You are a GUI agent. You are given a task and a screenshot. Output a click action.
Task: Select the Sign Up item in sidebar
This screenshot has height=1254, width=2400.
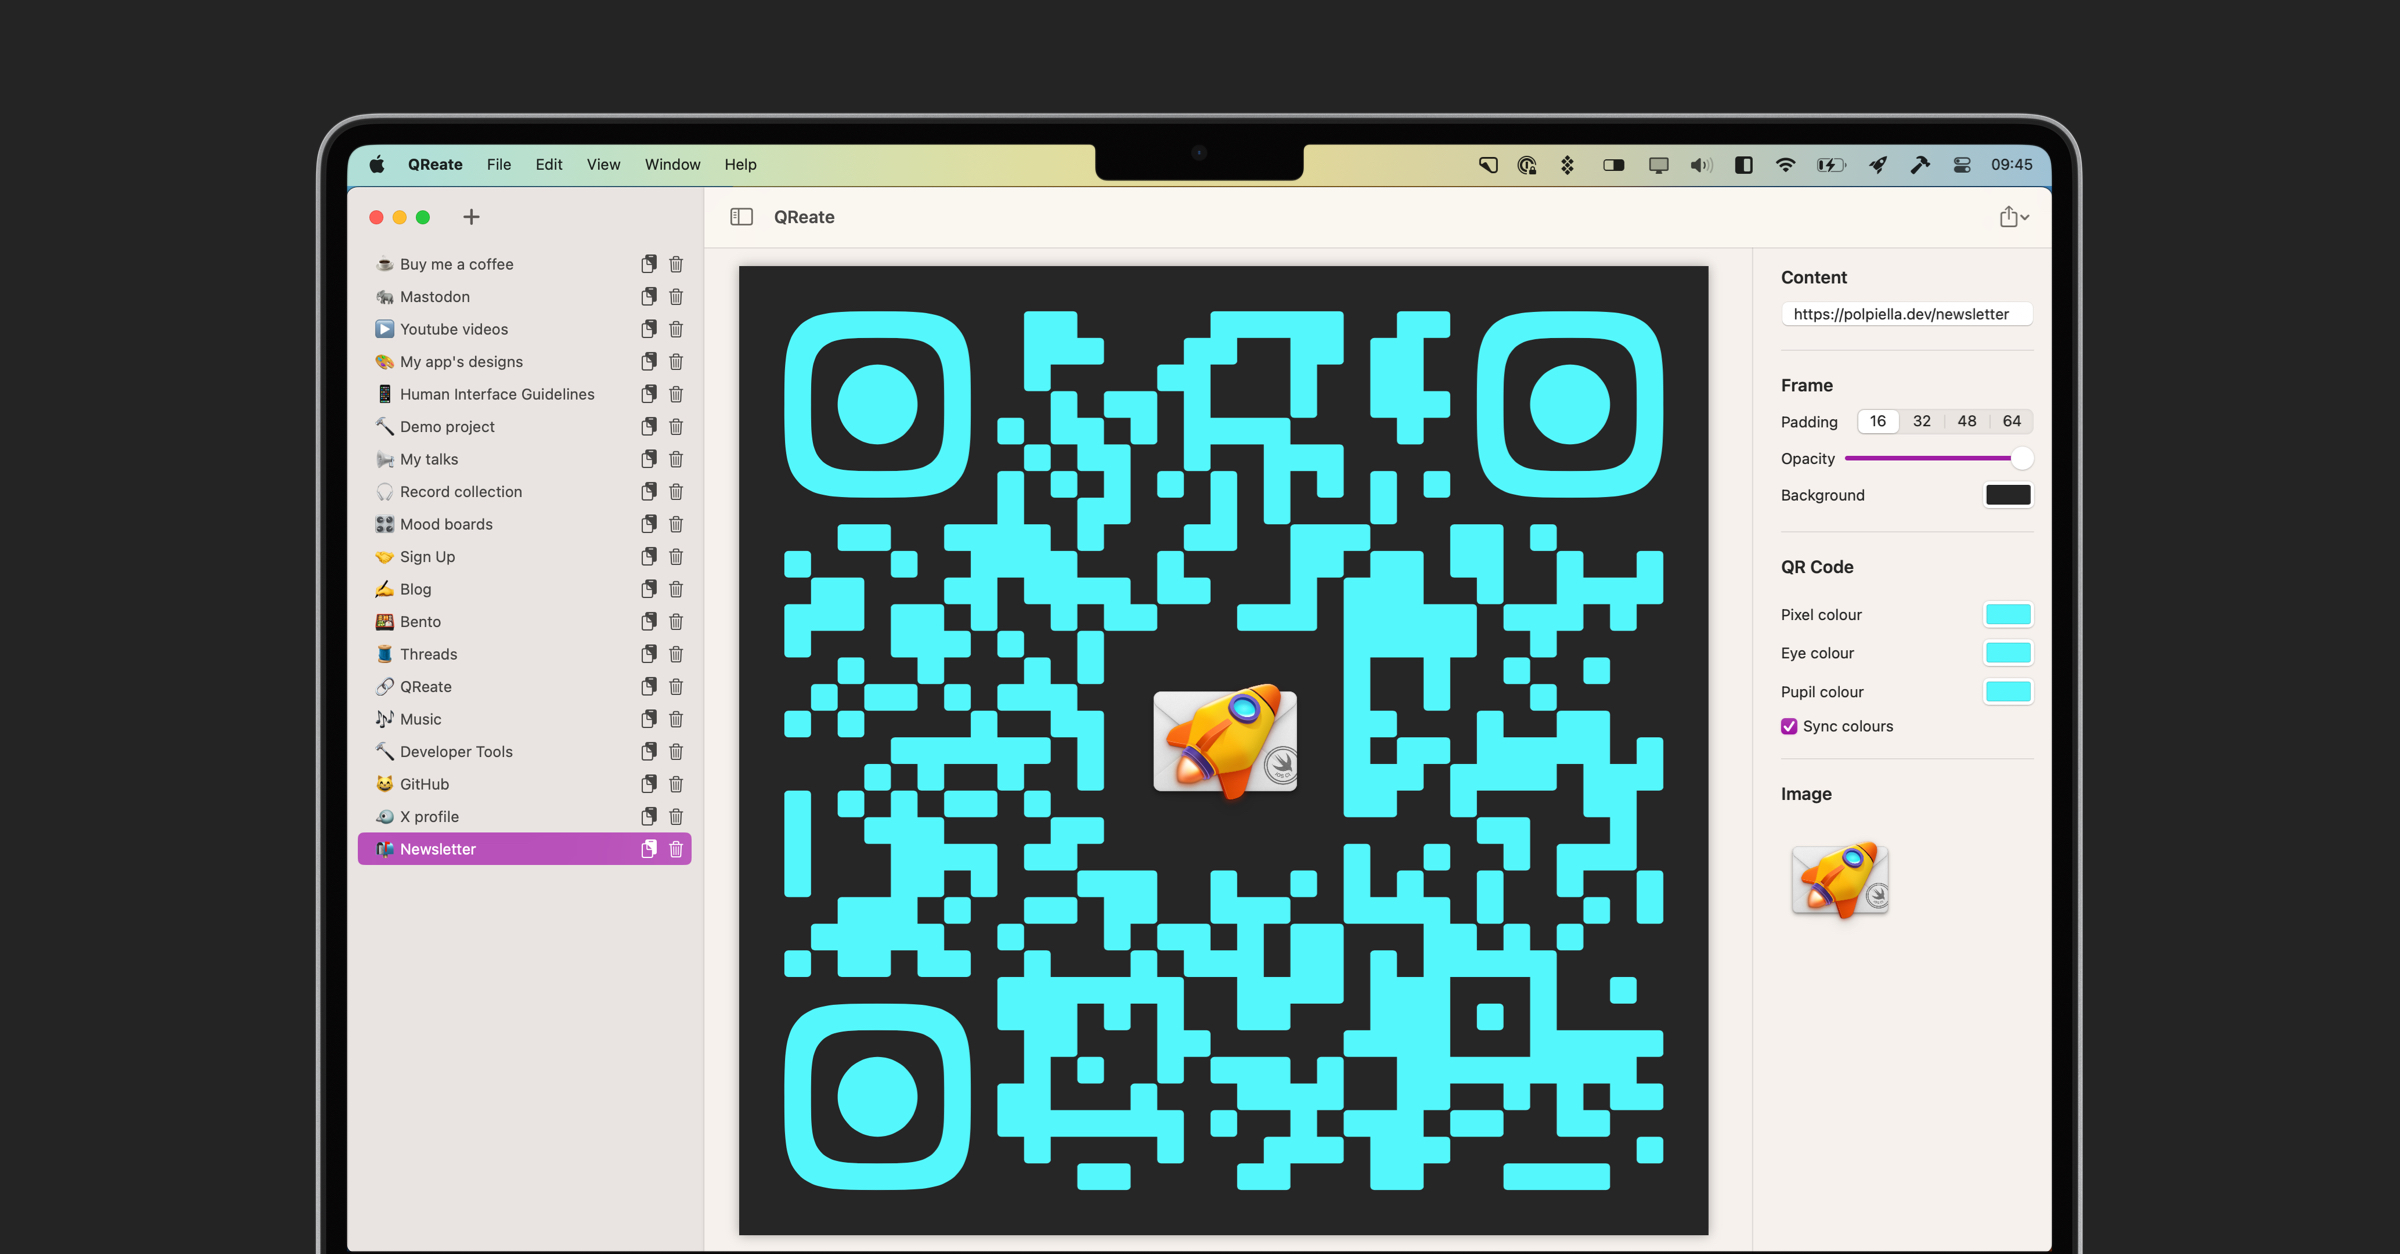click(x=524, y=557)
